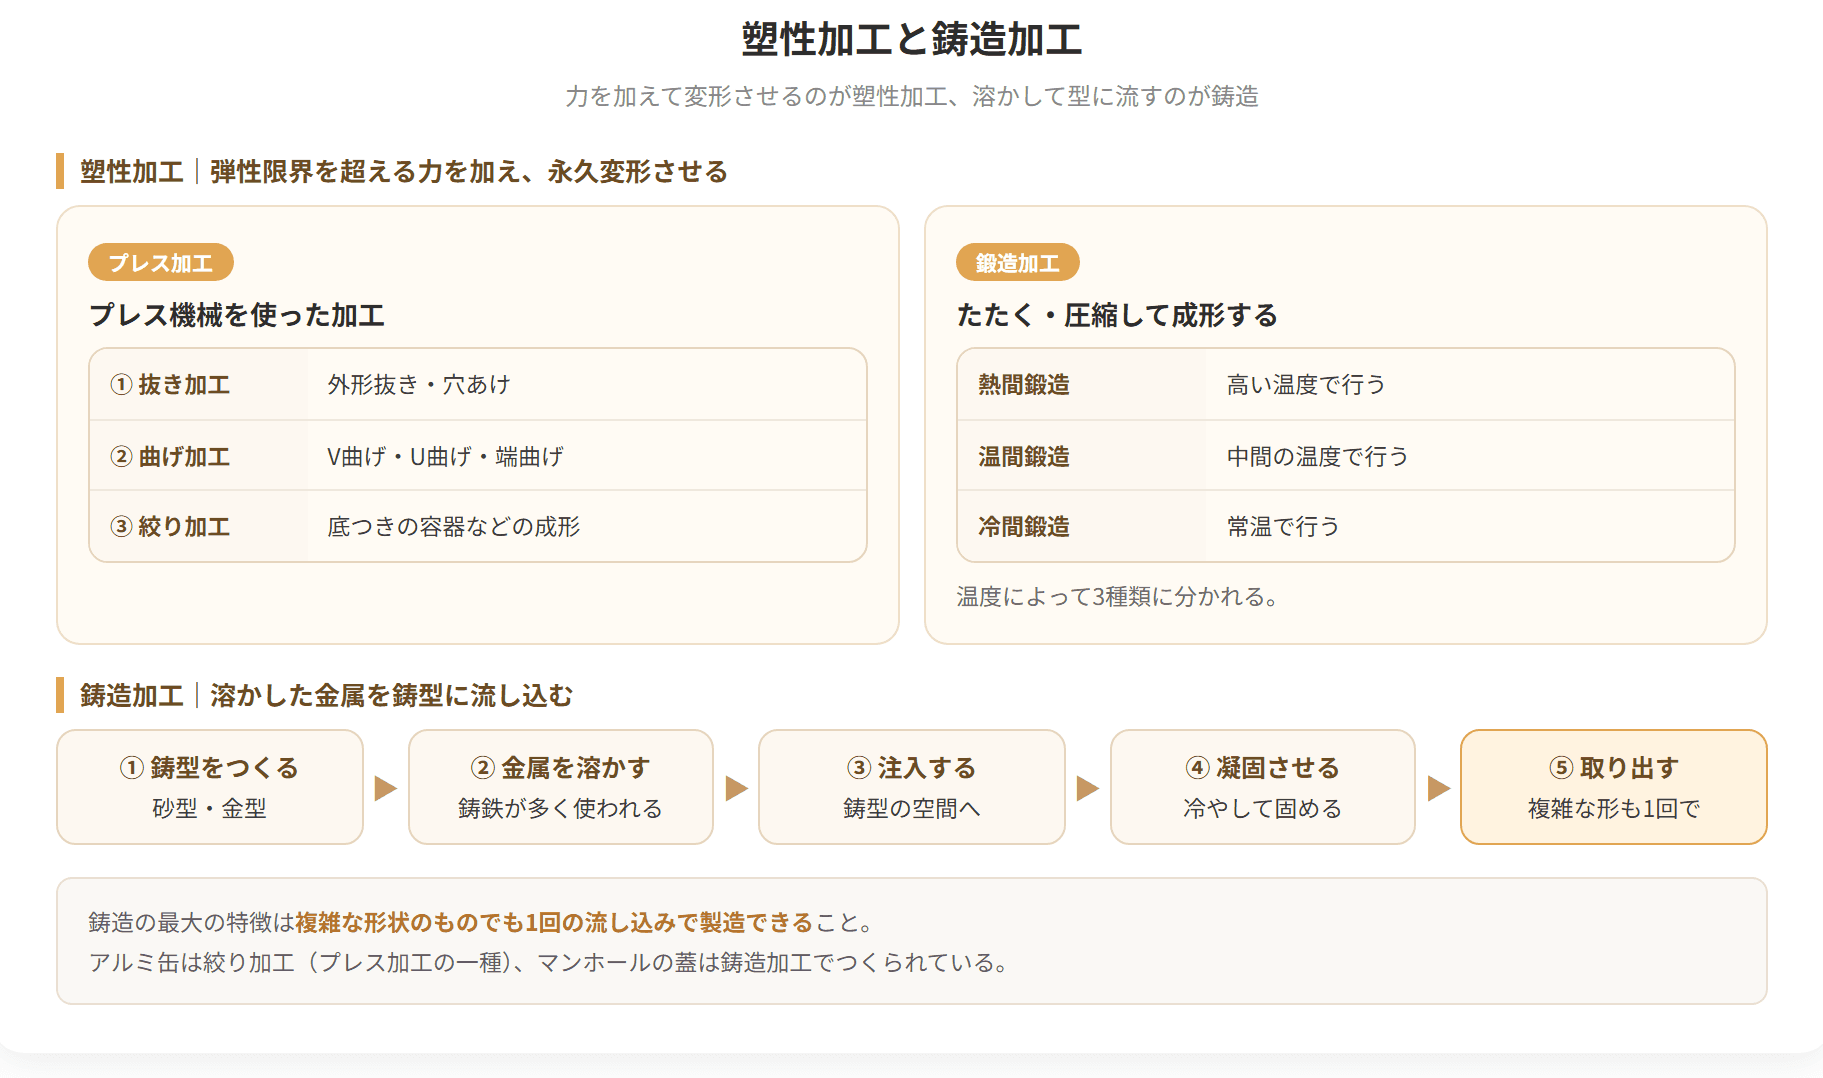Click the text 高い温度で行う

[x=1306, y=385]
